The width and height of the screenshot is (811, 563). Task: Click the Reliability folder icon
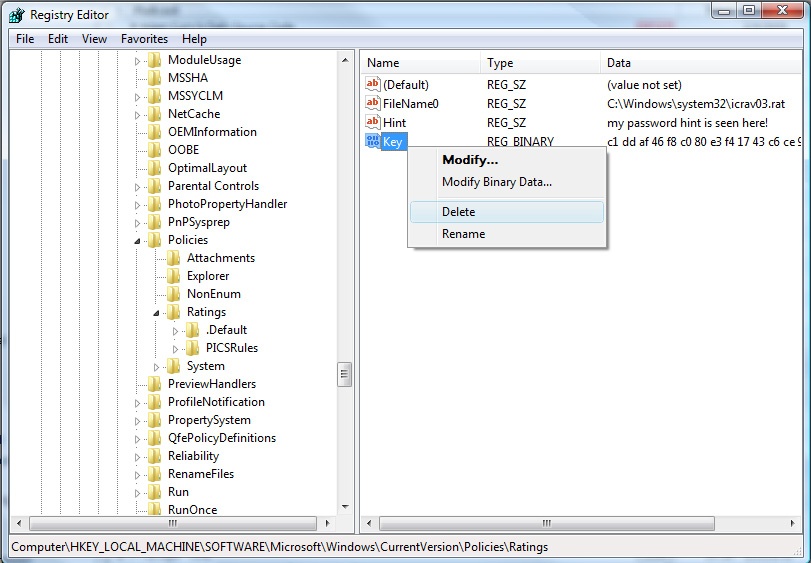point(154,456)
